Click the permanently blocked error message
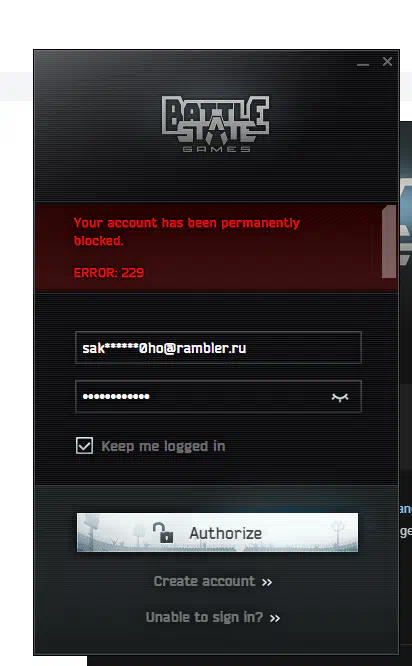Image resolution: width=412 pixels, height=666 pixels. point(186,231)
